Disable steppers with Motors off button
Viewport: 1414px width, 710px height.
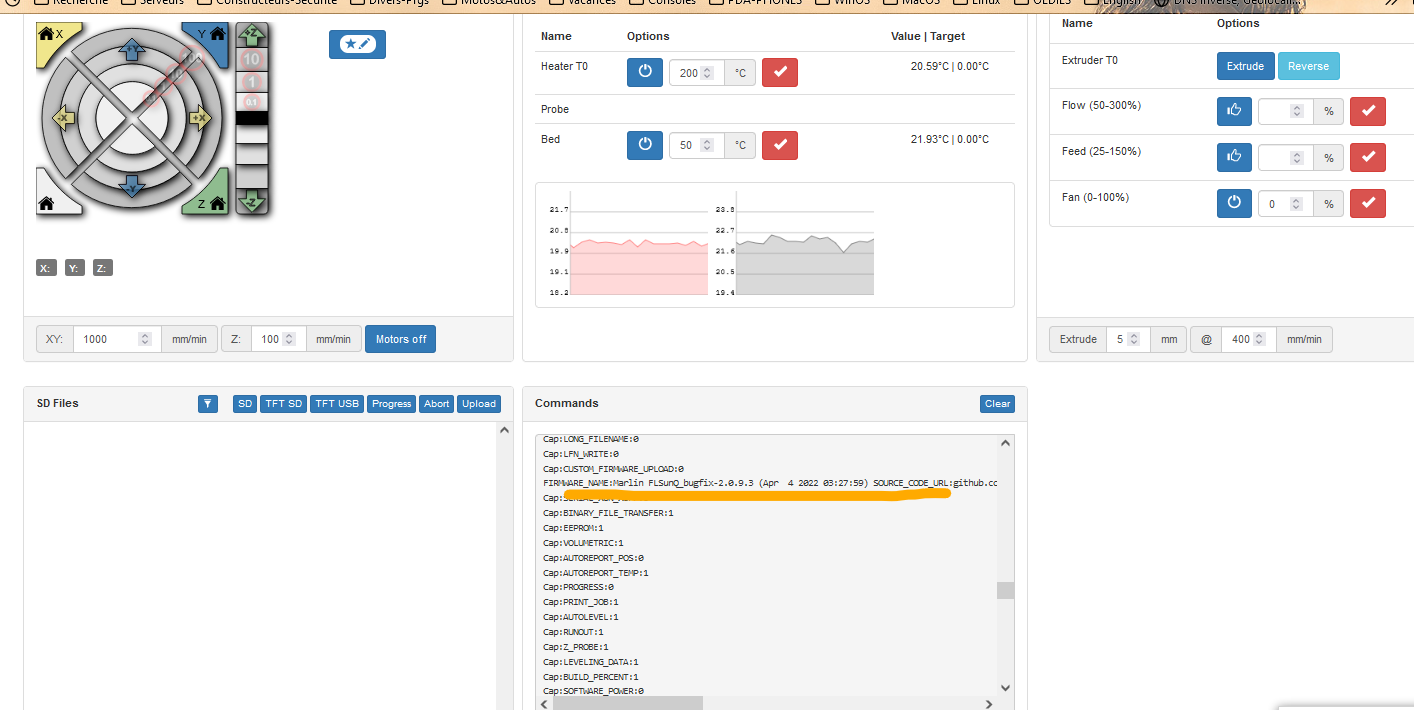pos(400,339)
